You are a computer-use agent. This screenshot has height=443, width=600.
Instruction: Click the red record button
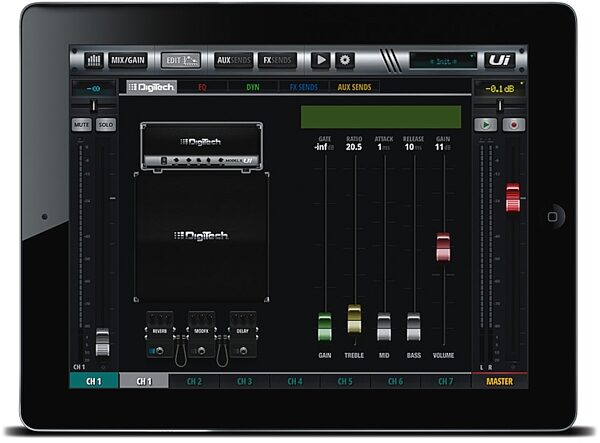pos(514,125)
